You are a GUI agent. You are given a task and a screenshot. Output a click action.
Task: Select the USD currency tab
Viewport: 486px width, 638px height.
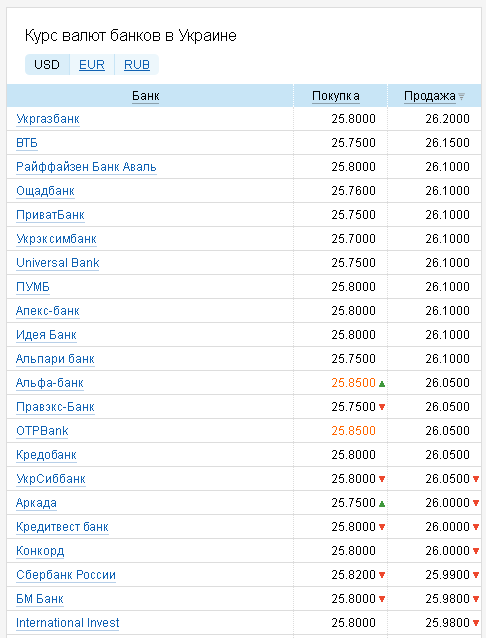pos(47,65)
